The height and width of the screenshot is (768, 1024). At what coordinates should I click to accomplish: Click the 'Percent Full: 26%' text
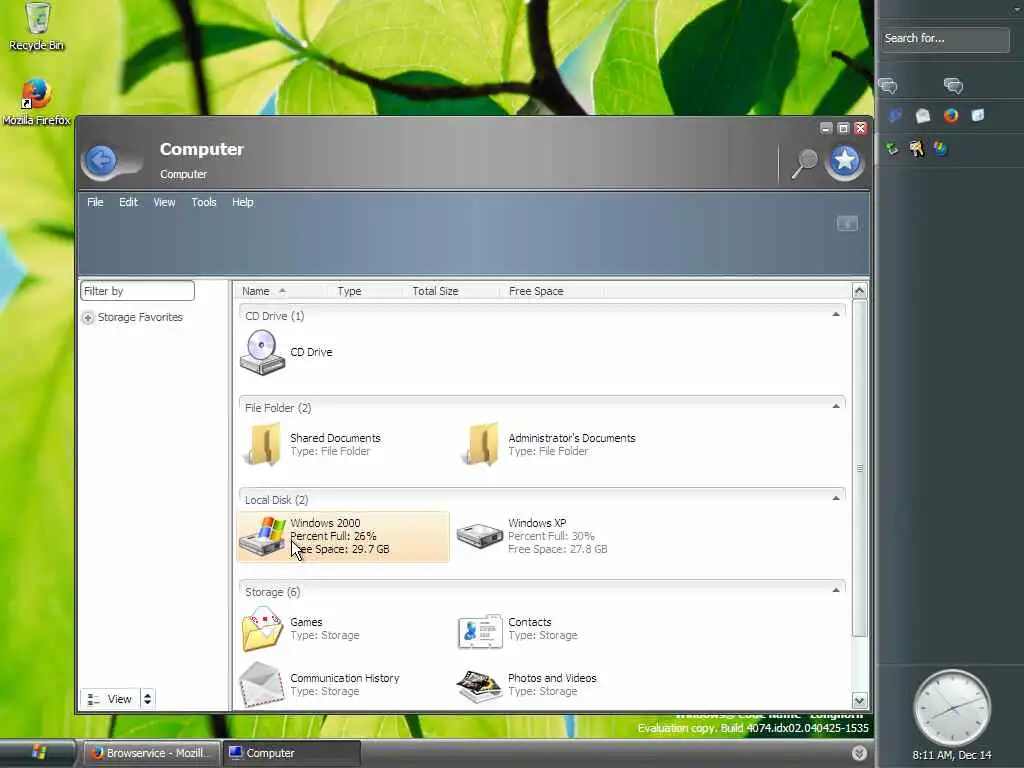point(333,536)
